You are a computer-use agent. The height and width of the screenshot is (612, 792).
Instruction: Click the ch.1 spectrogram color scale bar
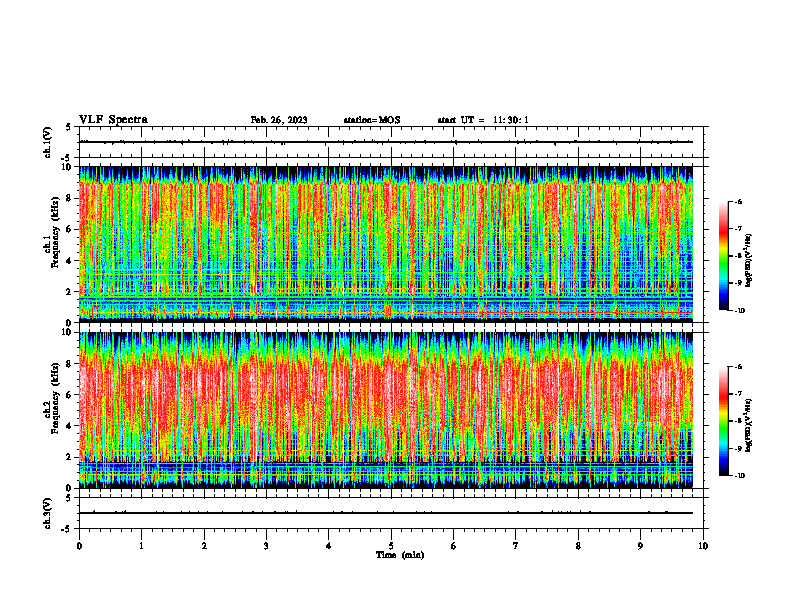723,256
